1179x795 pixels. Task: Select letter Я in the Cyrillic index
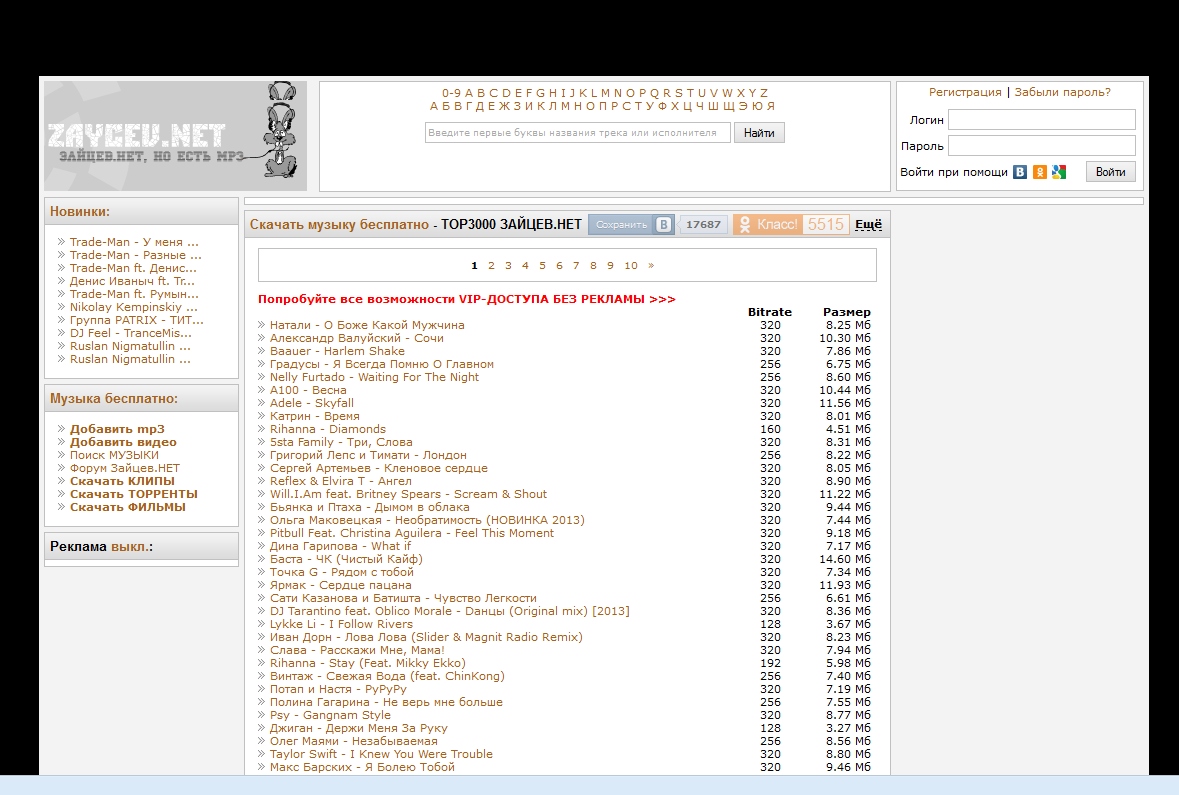pyautogui.click(x=770, y=106)
